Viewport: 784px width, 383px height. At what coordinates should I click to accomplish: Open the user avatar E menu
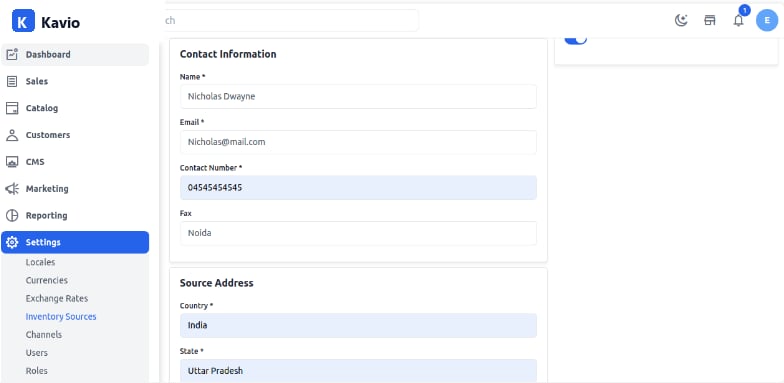click(767, 20)
